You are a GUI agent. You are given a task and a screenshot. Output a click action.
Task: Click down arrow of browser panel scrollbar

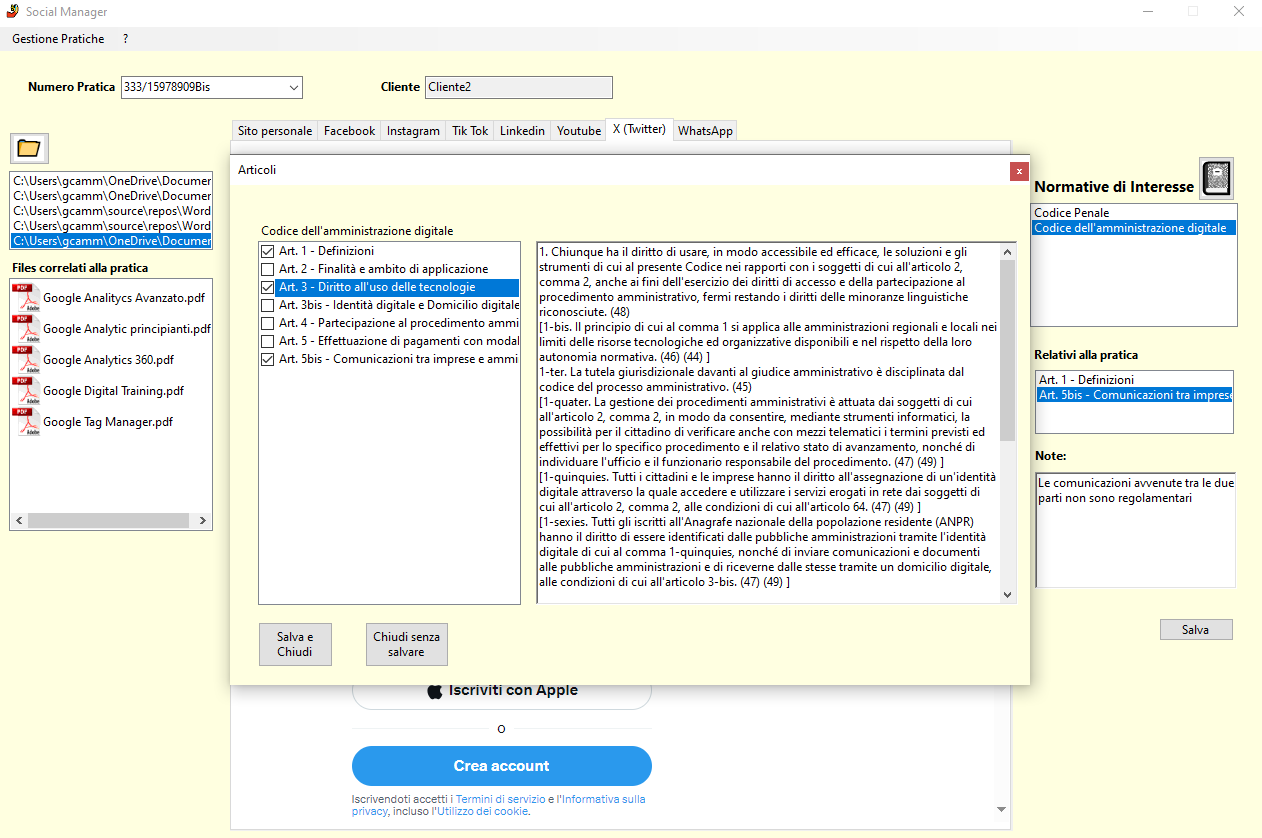(x=1001, y=809)
